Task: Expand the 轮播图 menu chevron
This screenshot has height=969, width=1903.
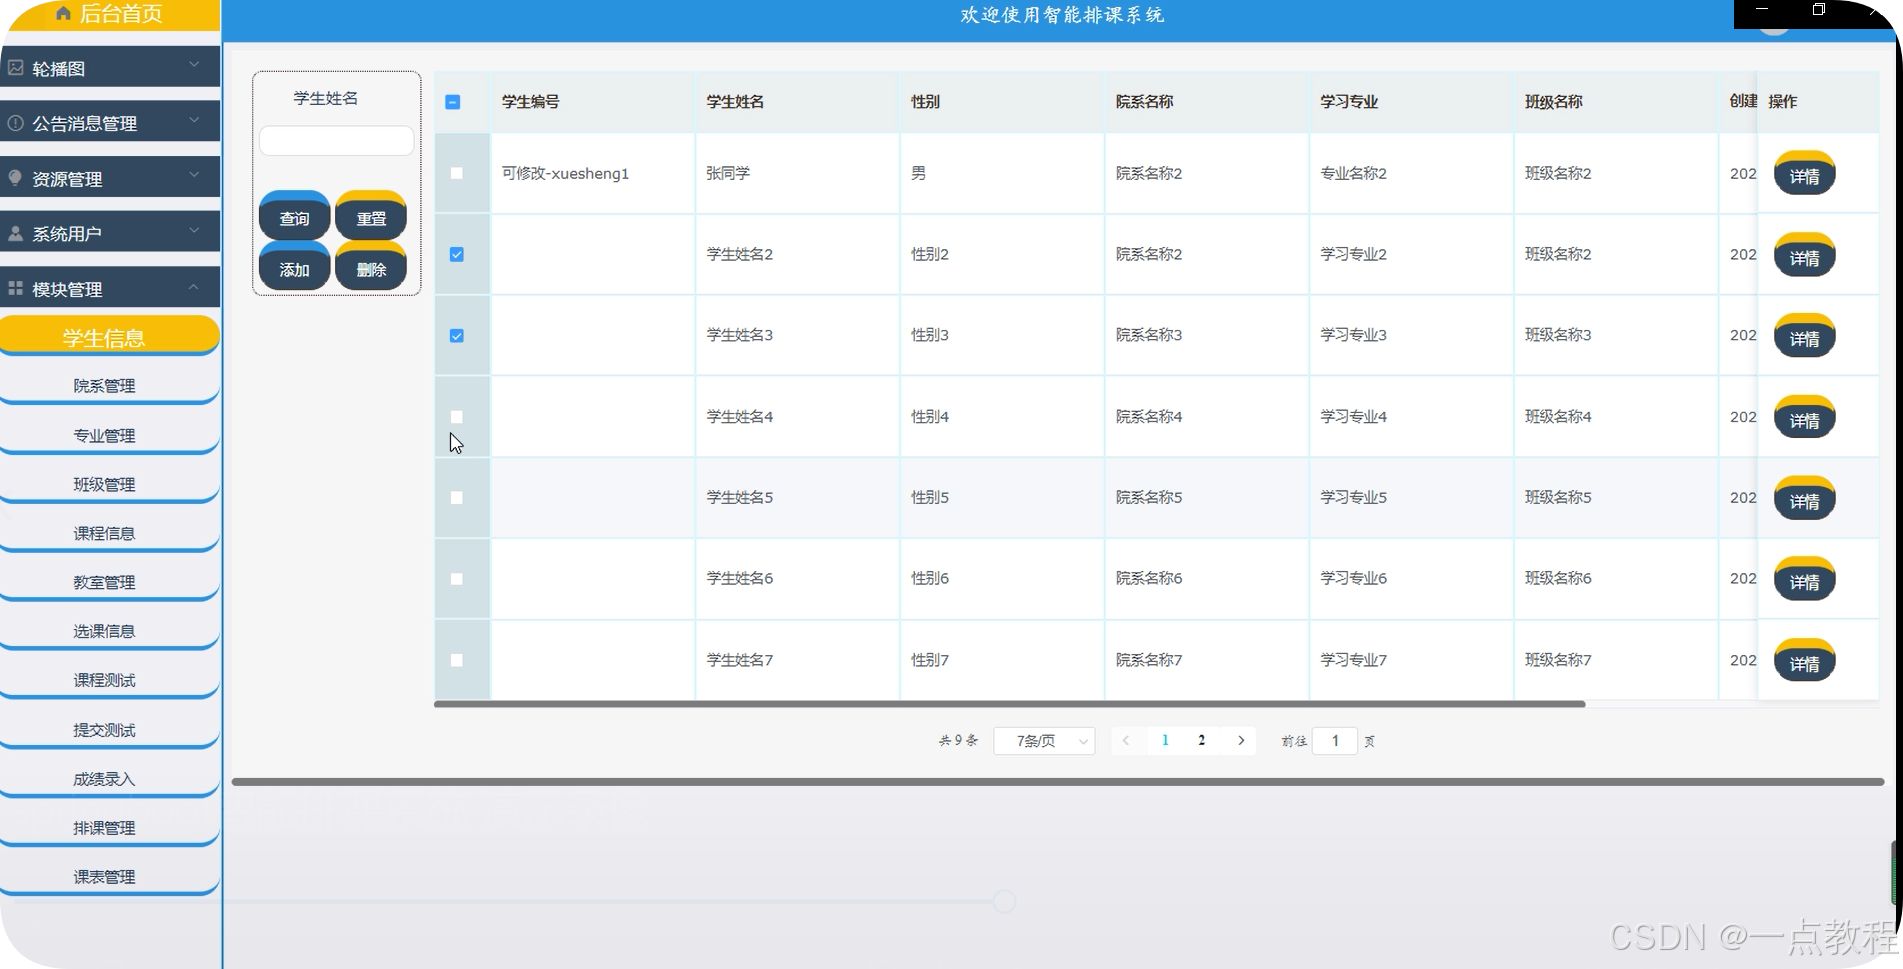Action: click(194, 65)
